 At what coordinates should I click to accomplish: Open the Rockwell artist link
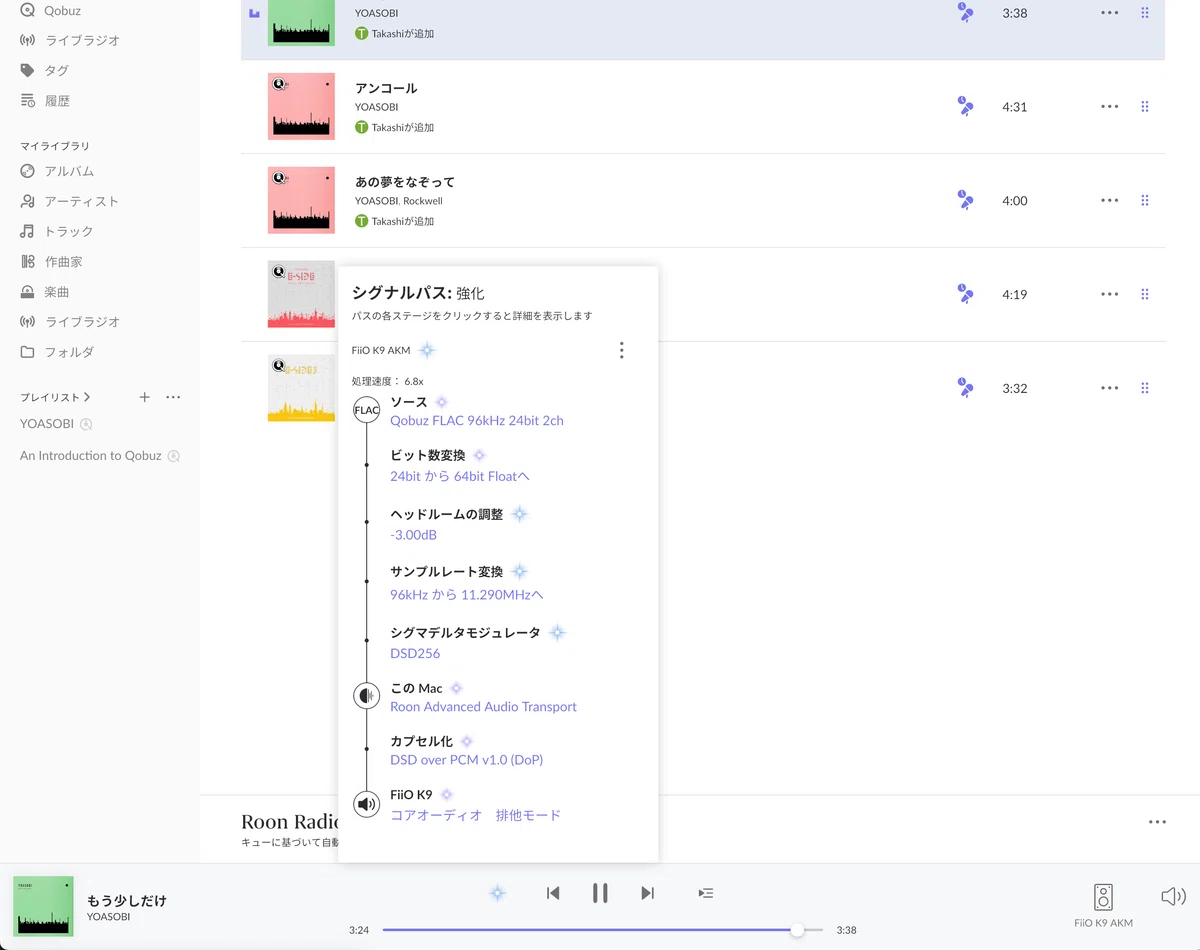pyautogui.click(x=423, y=201)
